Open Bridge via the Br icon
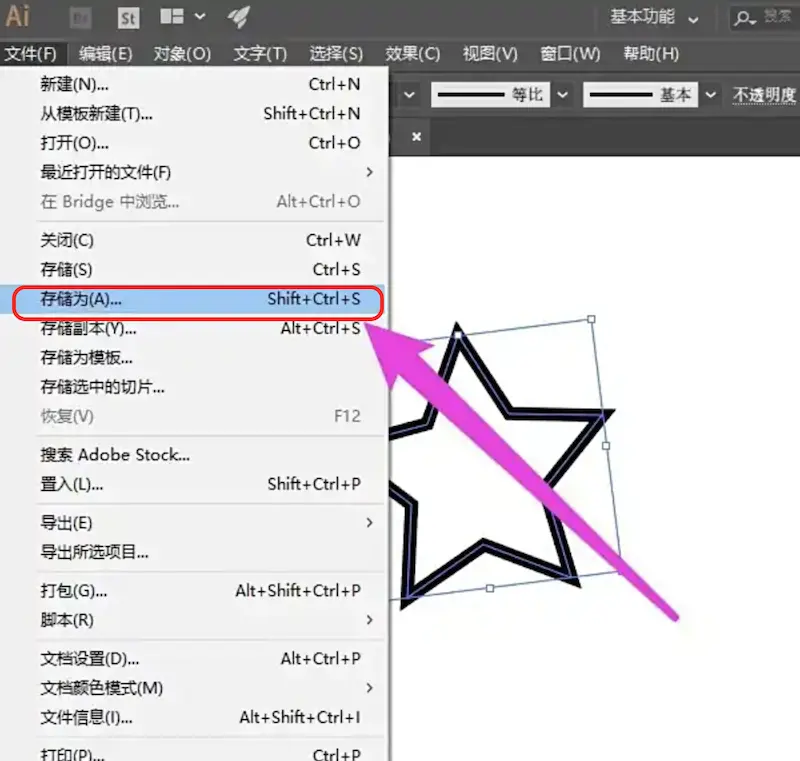 pyautogui.click(x=85, y=18)
